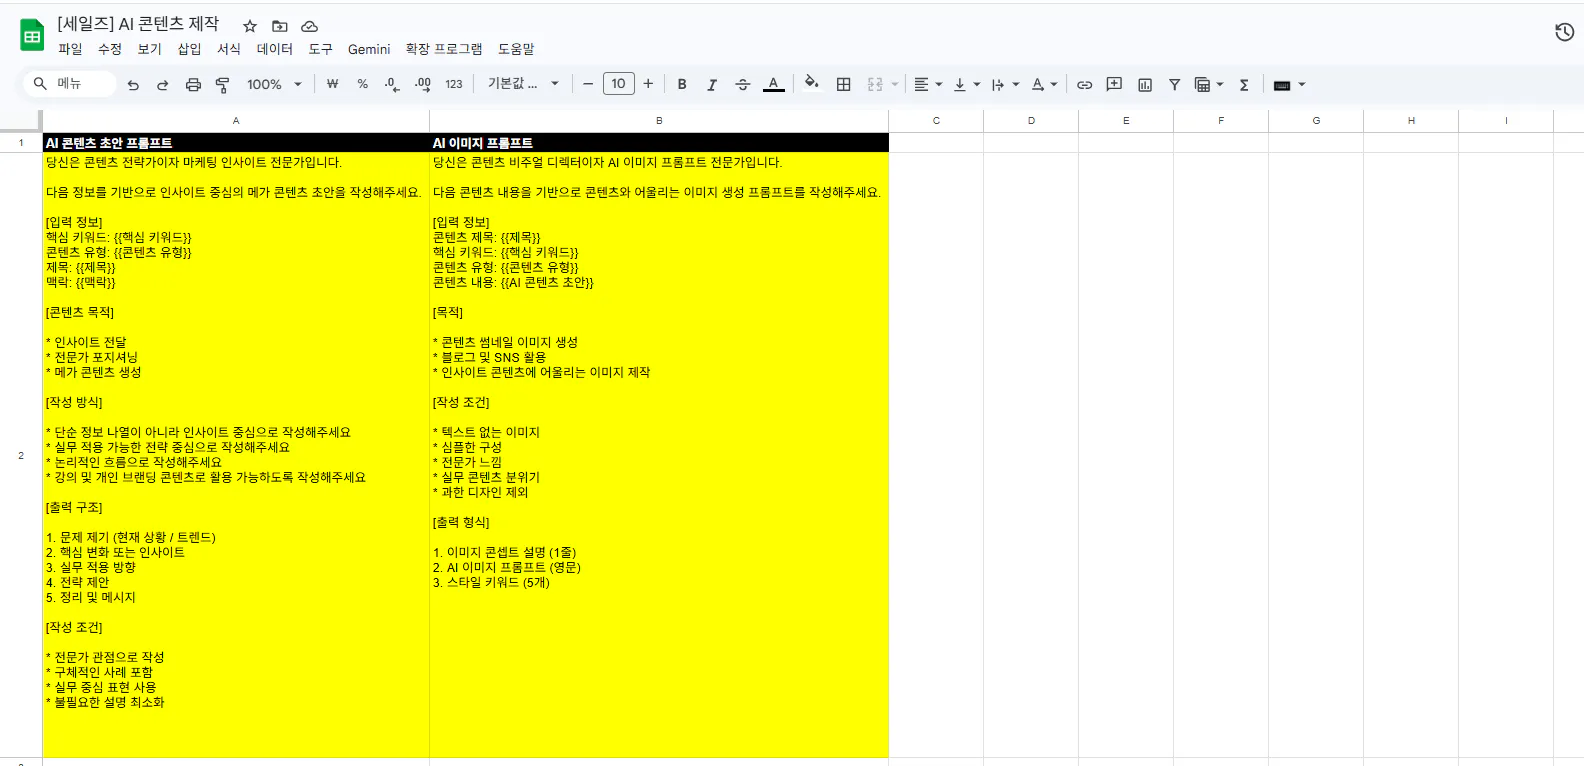This screenshot has width=1584, height=766.
Task: Open the 보기 menu
Action: (x=150, y=49)
